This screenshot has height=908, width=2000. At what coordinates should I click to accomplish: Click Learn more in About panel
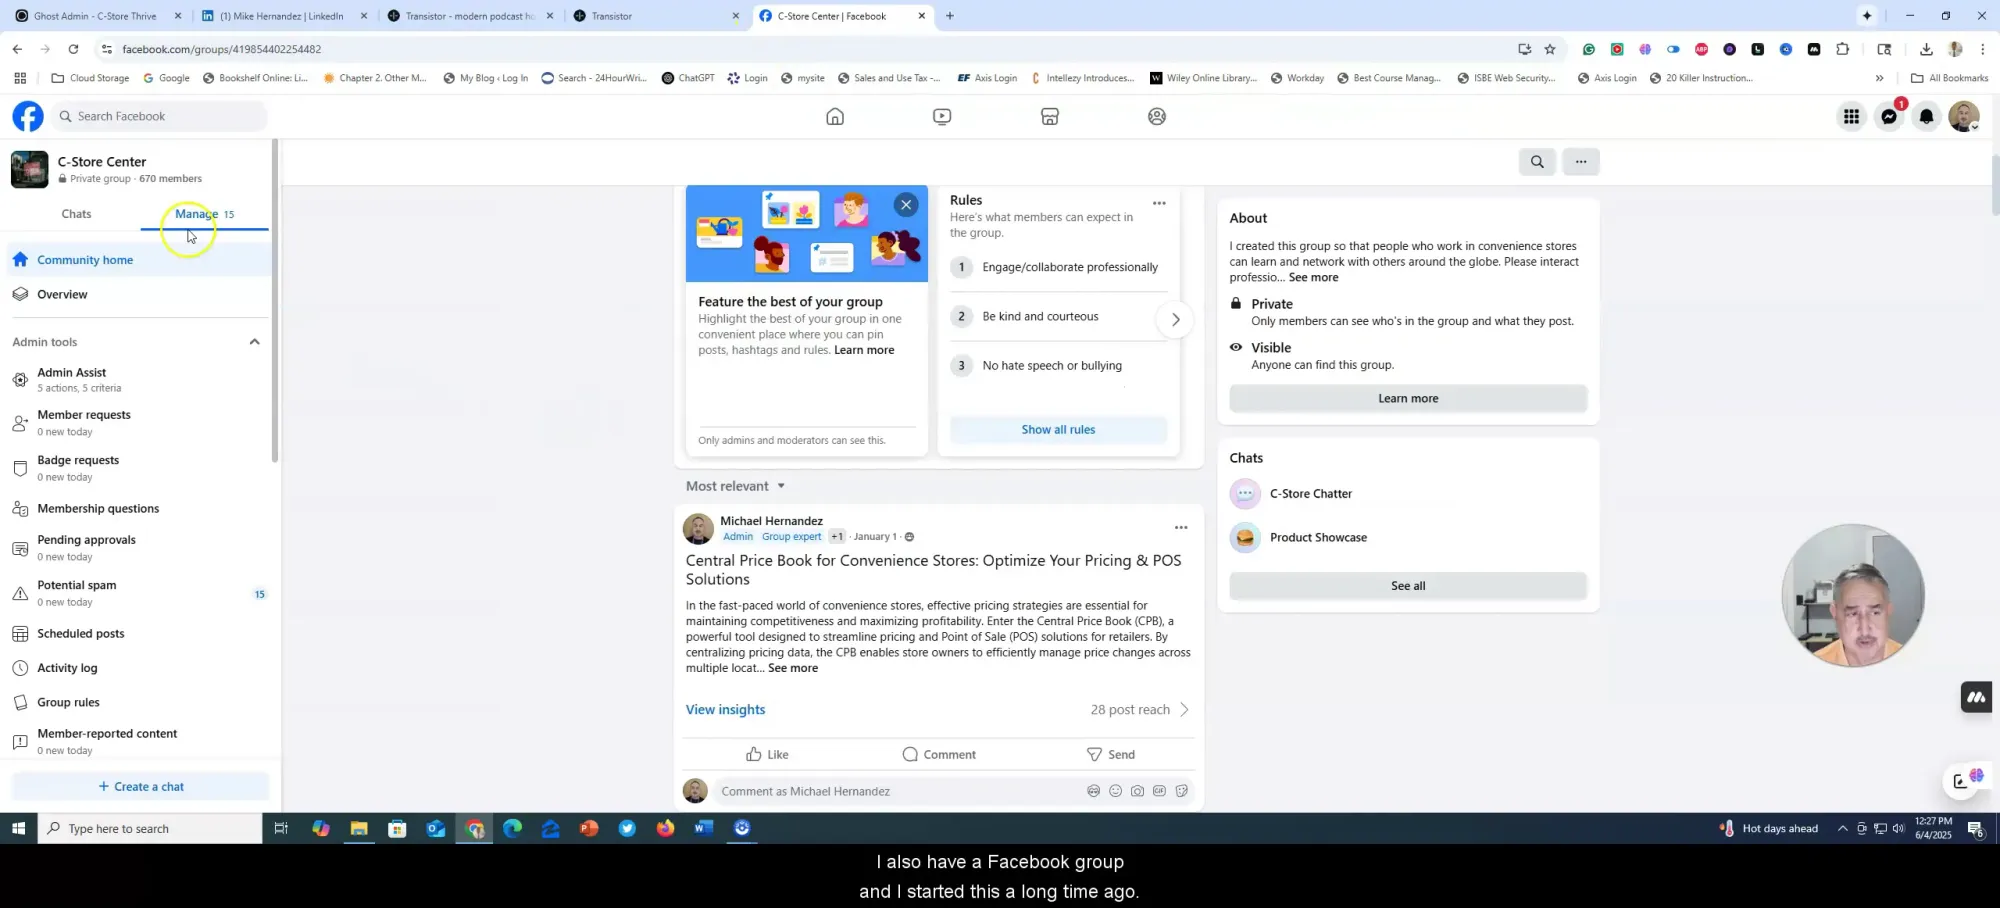pos(1408,399)
